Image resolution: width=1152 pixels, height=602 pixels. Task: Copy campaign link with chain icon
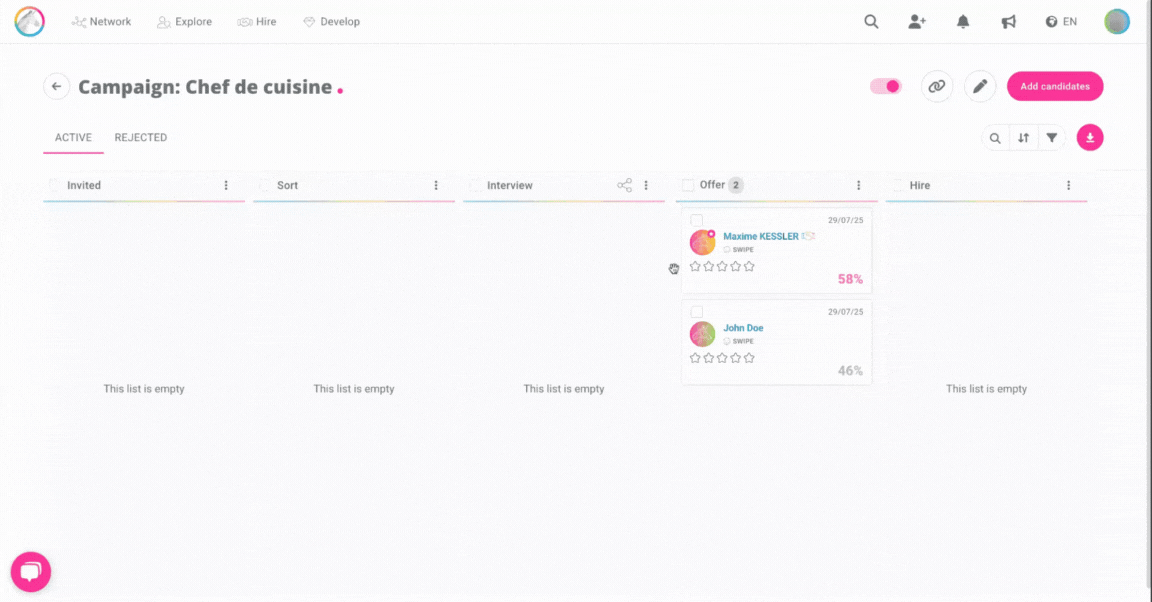tap(937, 87)
